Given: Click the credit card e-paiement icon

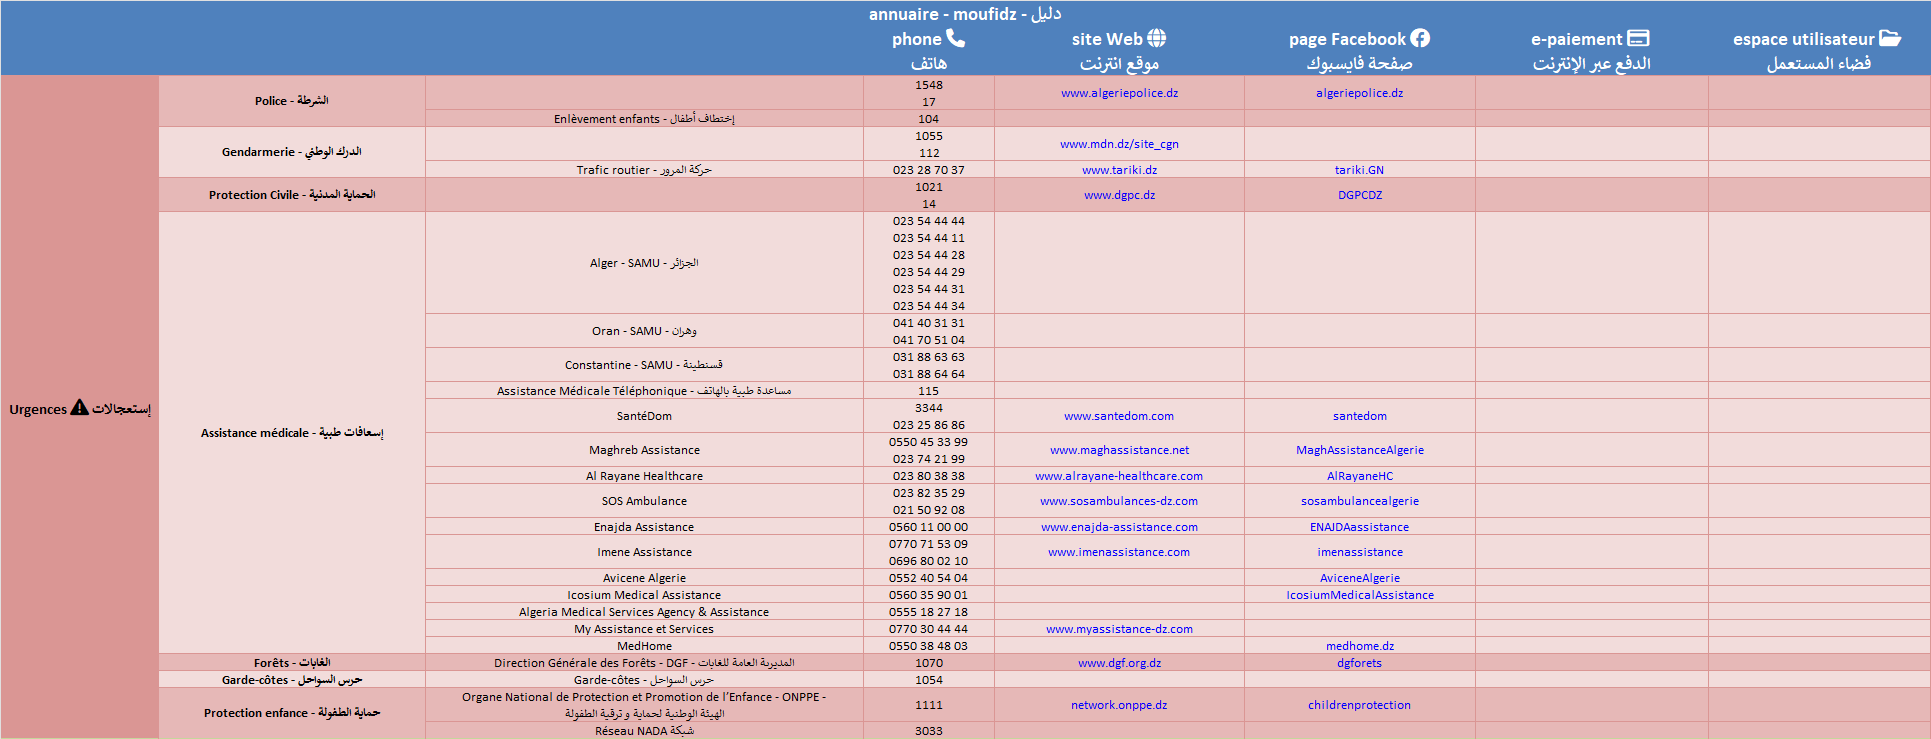Looking at the screenshot, I should (x=1638, y=38).
